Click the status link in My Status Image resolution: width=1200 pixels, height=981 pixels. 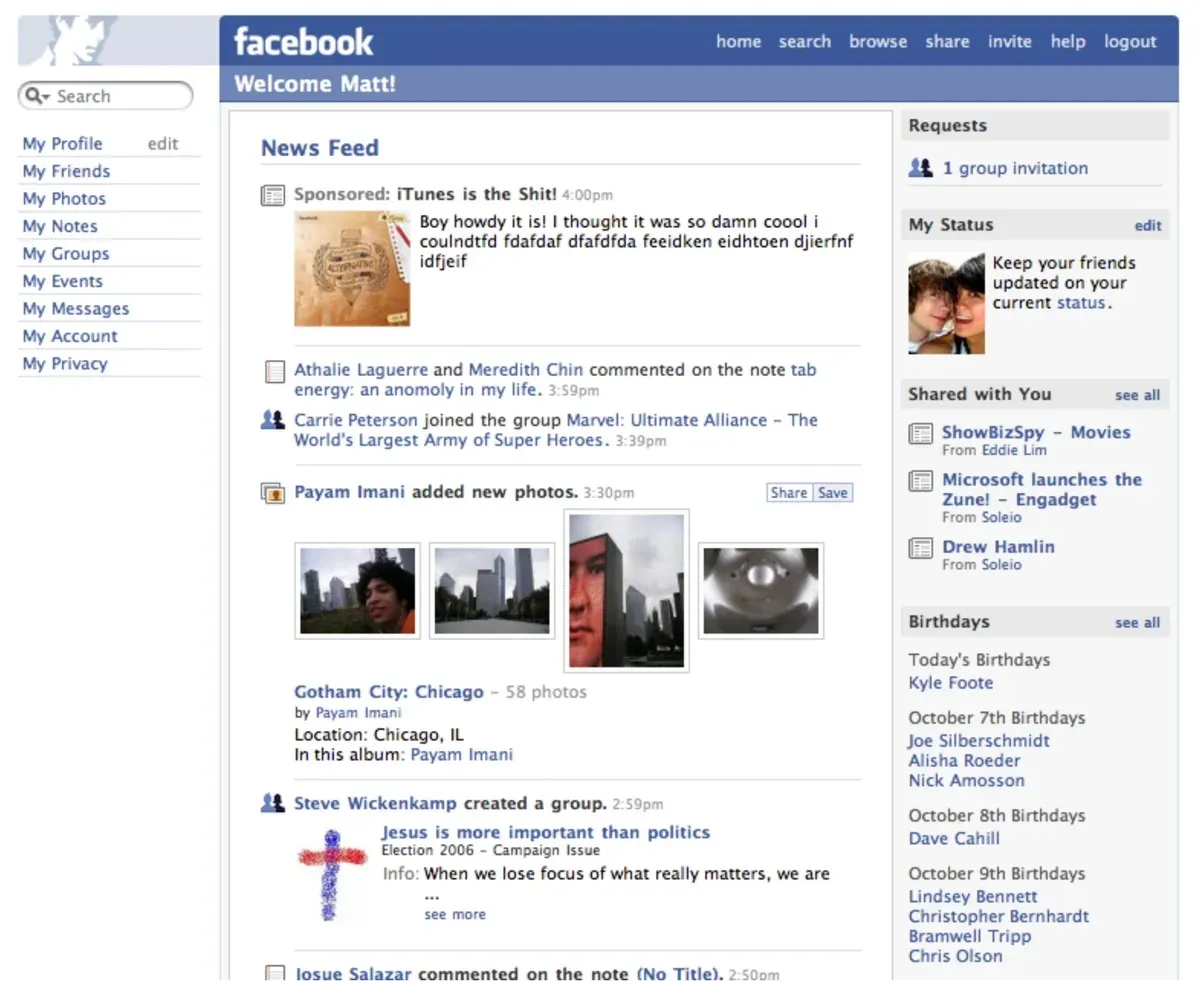pos(1081,303)
